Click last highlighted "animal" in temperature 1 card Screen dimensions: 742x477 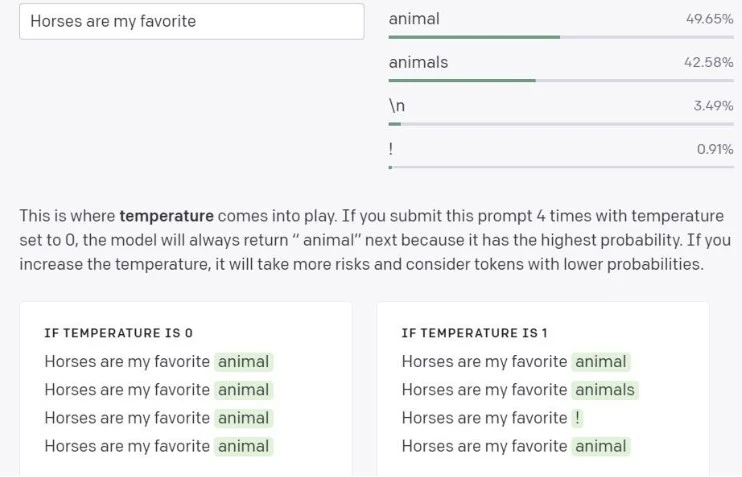pos(601,446)
